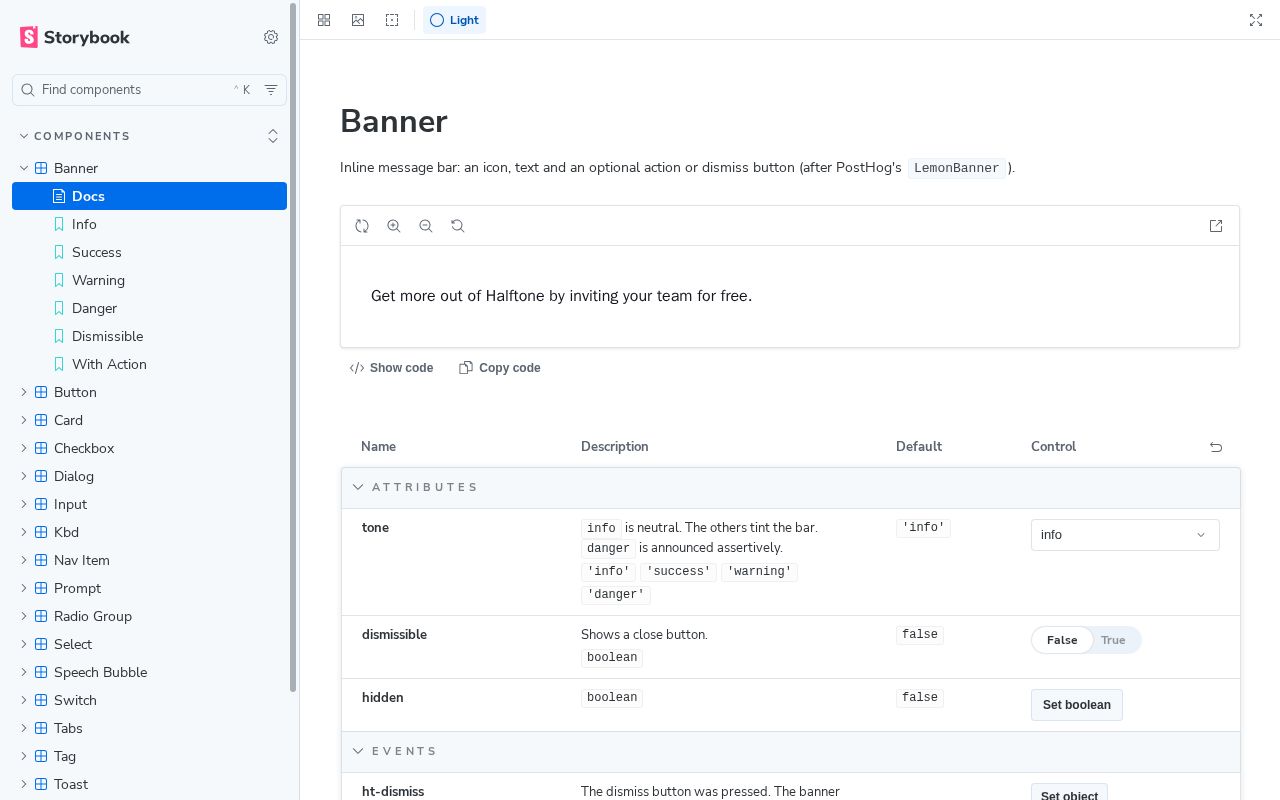Click Set object button for ht-dismiss
1280x800 pixels.
(x=1069, y=793)
